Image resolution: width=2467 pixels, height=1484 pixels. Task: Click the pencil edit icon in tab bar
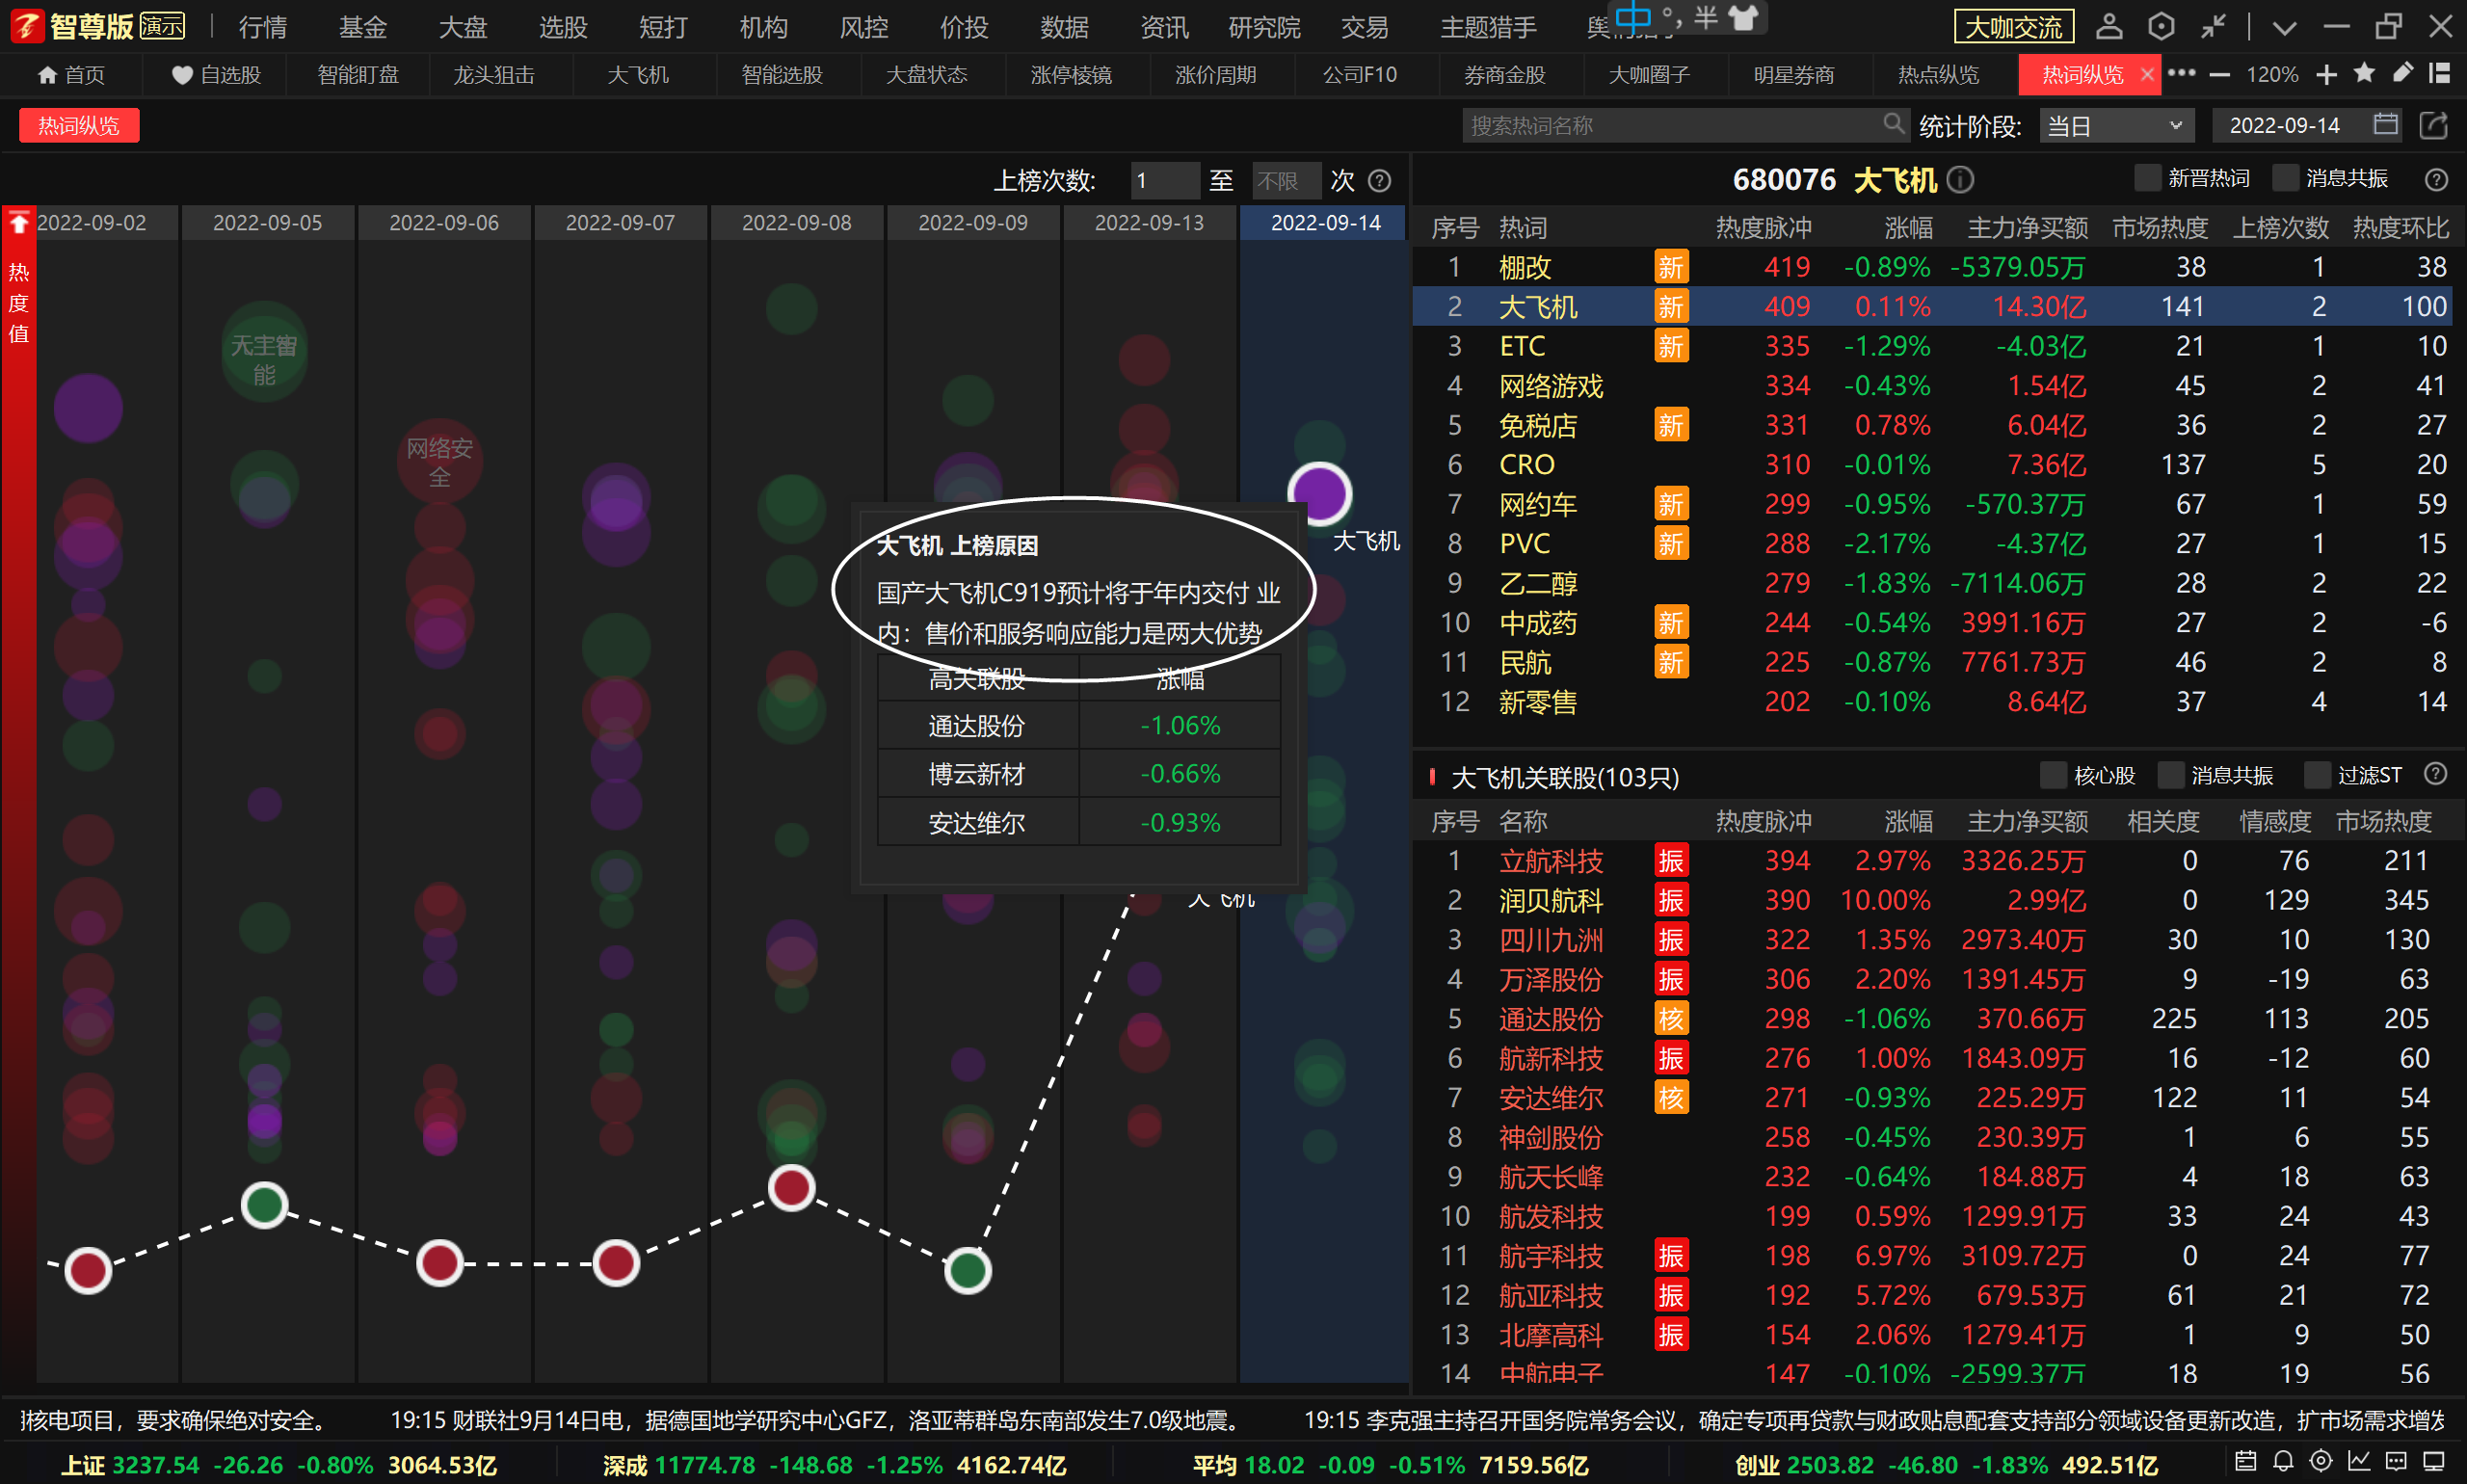coord(2402,74)
